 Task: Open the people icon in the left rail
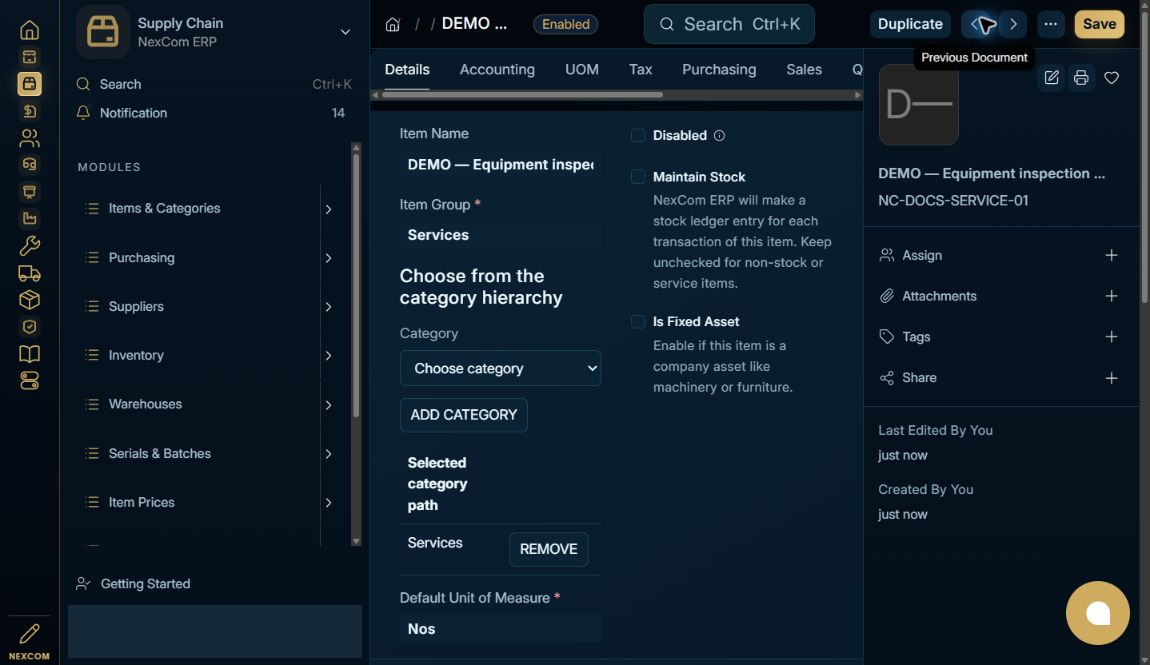(x=29, y=138)
